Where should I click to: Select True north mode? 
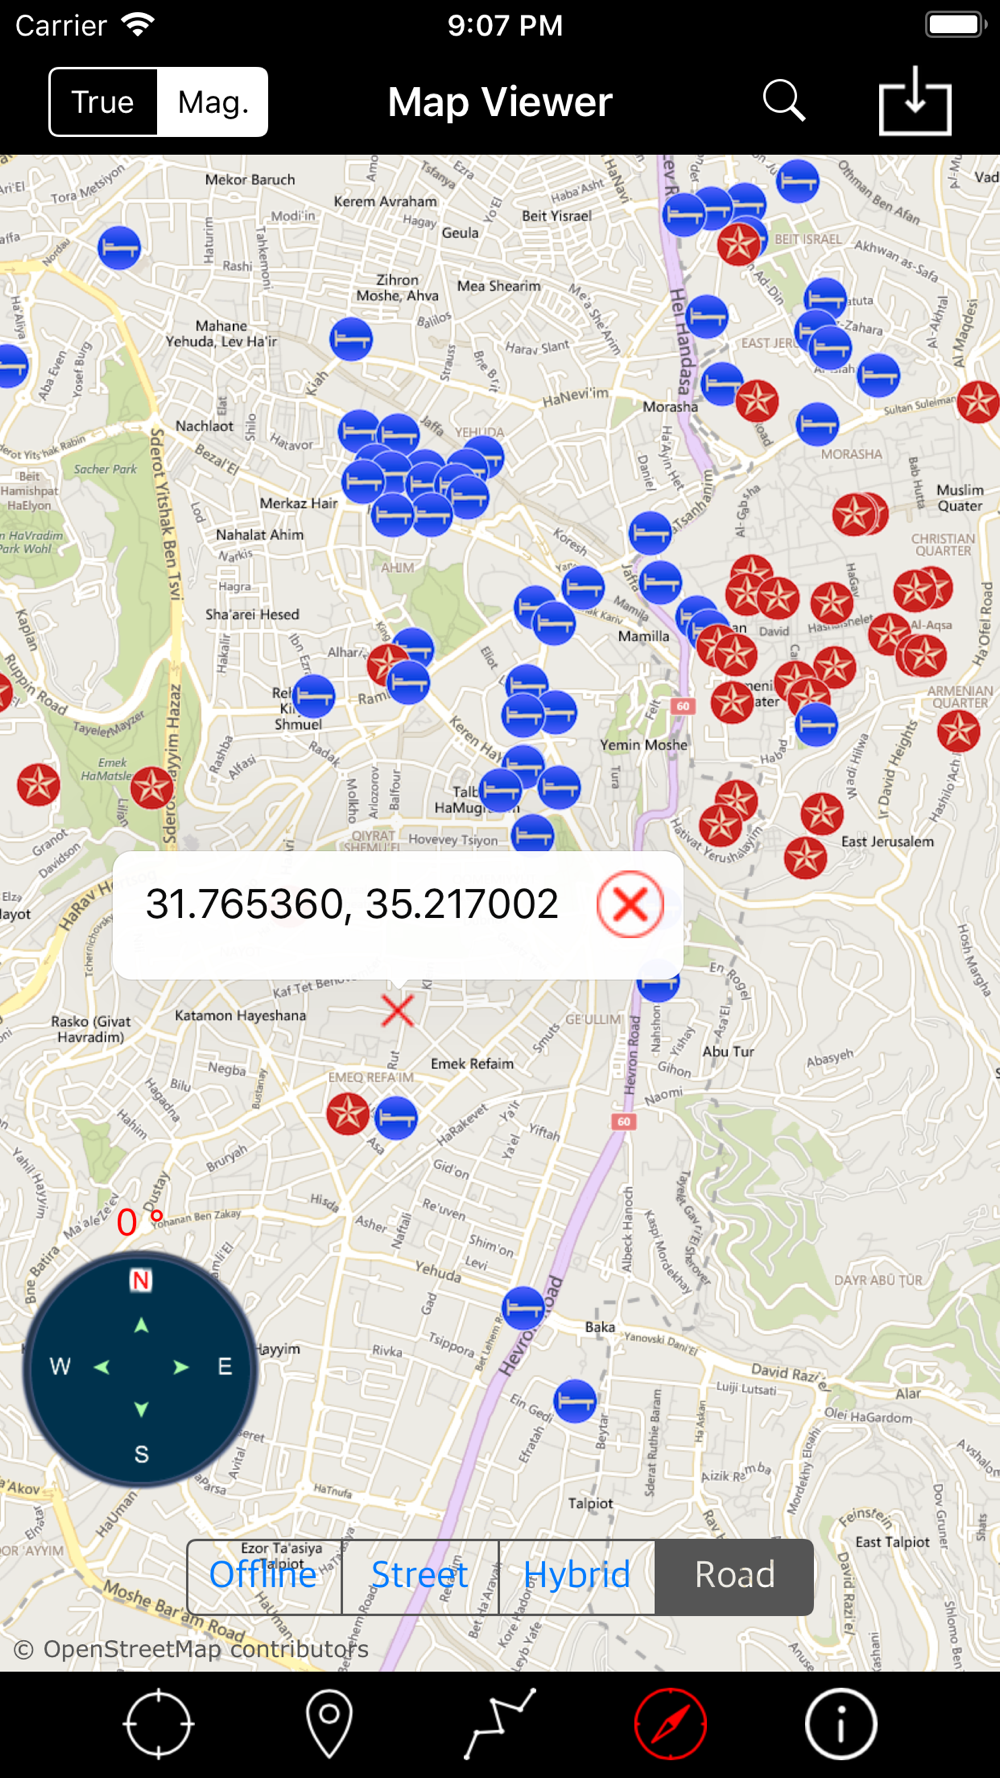coord(103,102)
